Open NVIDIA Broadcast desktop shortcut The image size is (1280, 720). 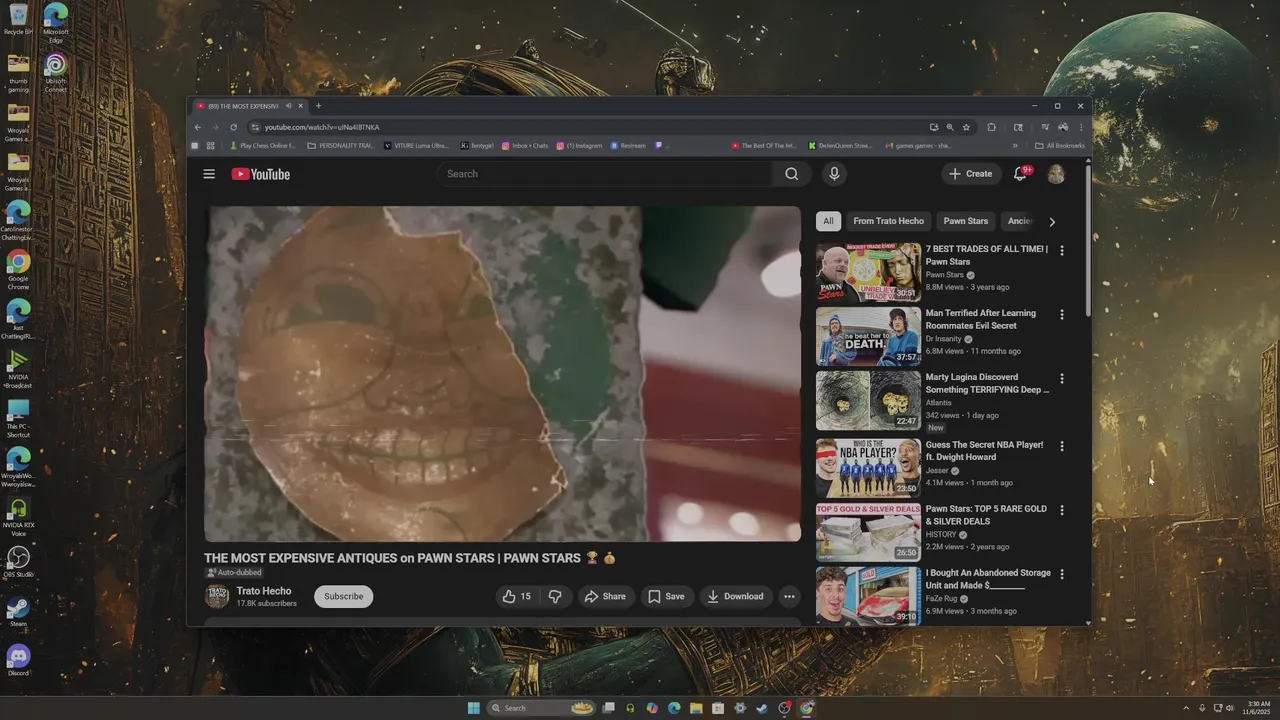(18, 369)
